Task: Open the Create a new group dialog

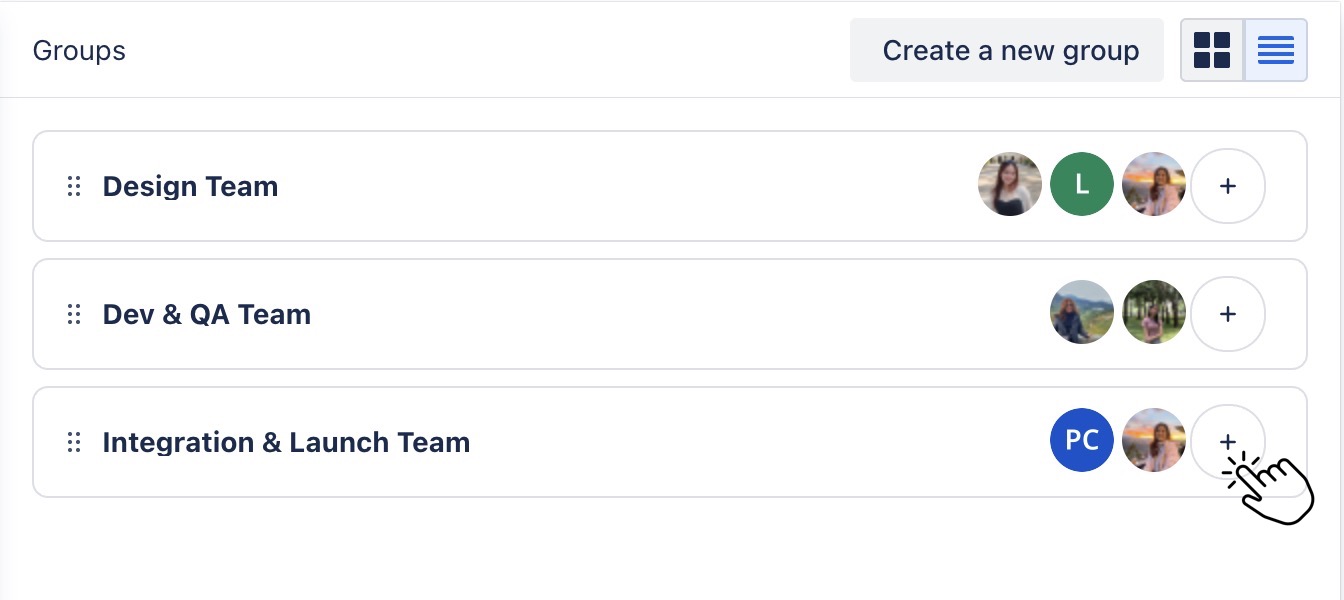Action: (1007, 49)
